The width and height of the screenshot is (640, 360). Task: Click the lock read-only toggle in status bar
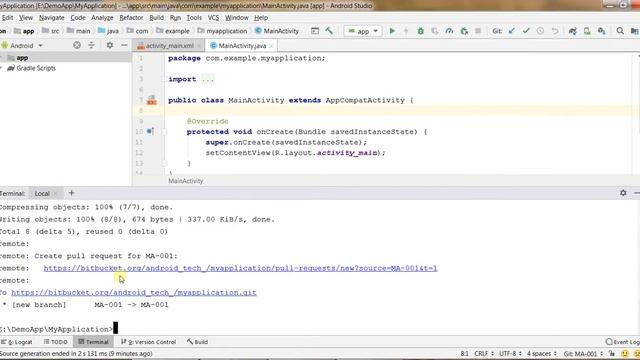tap(611, 353)
